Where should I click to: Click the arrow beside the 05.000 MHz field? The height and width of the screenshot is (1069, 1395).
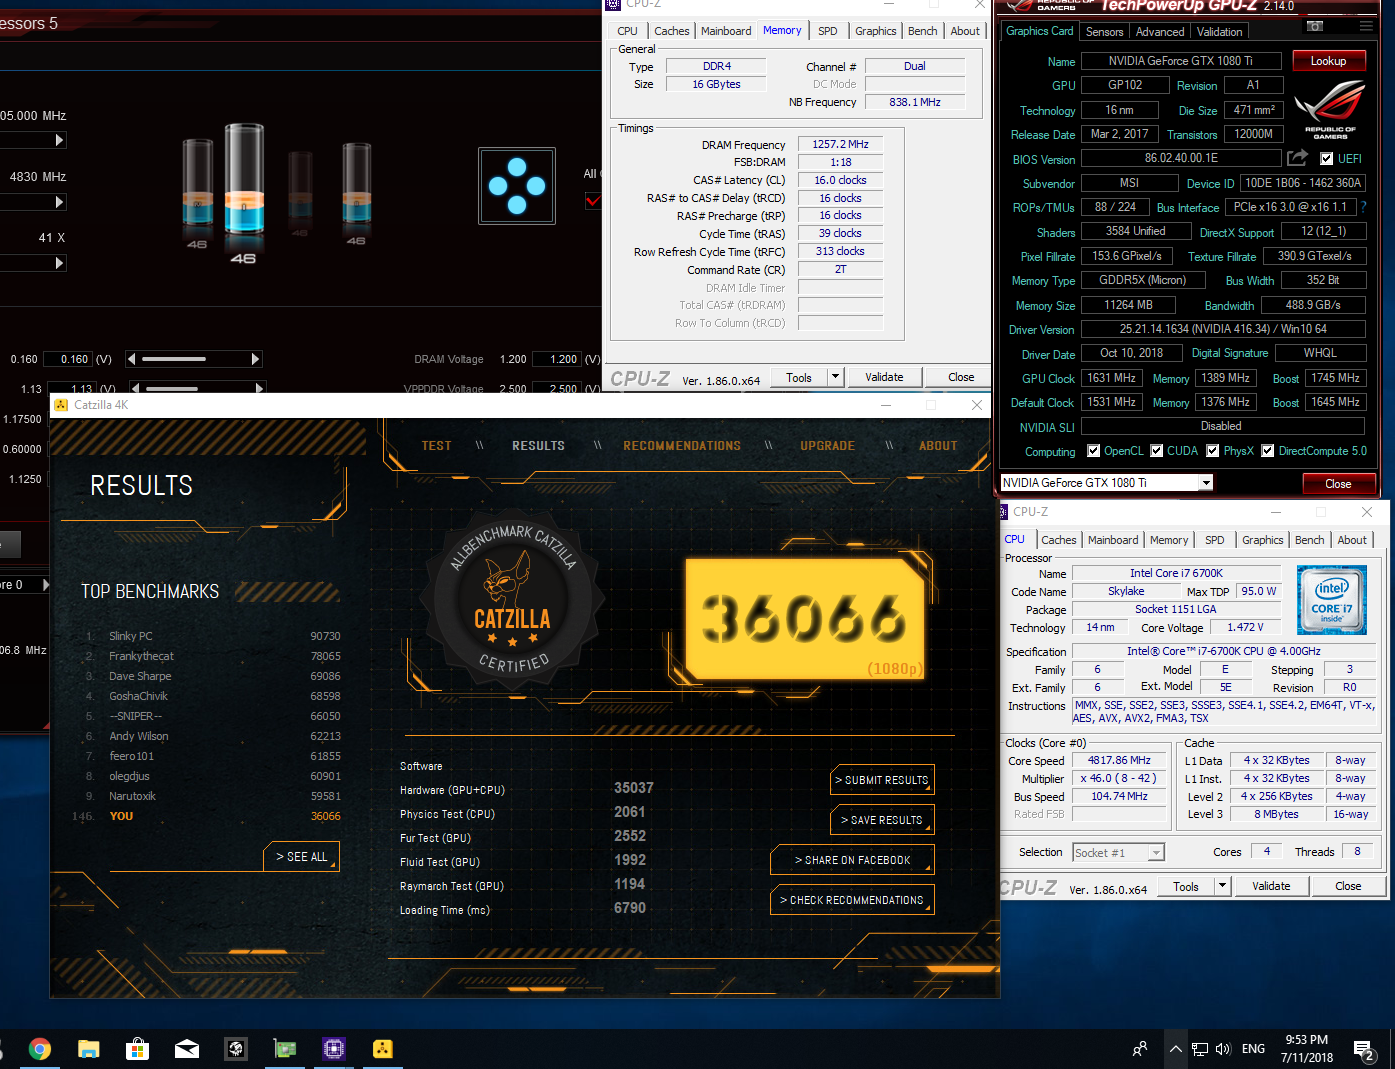pyautogui.click(x=59, y=140)
